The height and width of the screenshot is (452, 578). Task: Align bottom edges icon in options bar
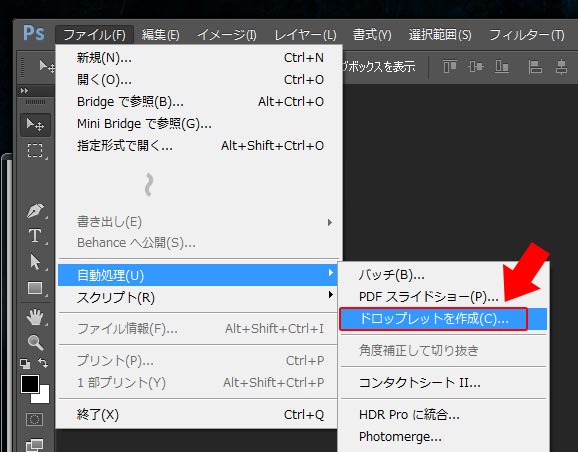(x=502, y=67)
